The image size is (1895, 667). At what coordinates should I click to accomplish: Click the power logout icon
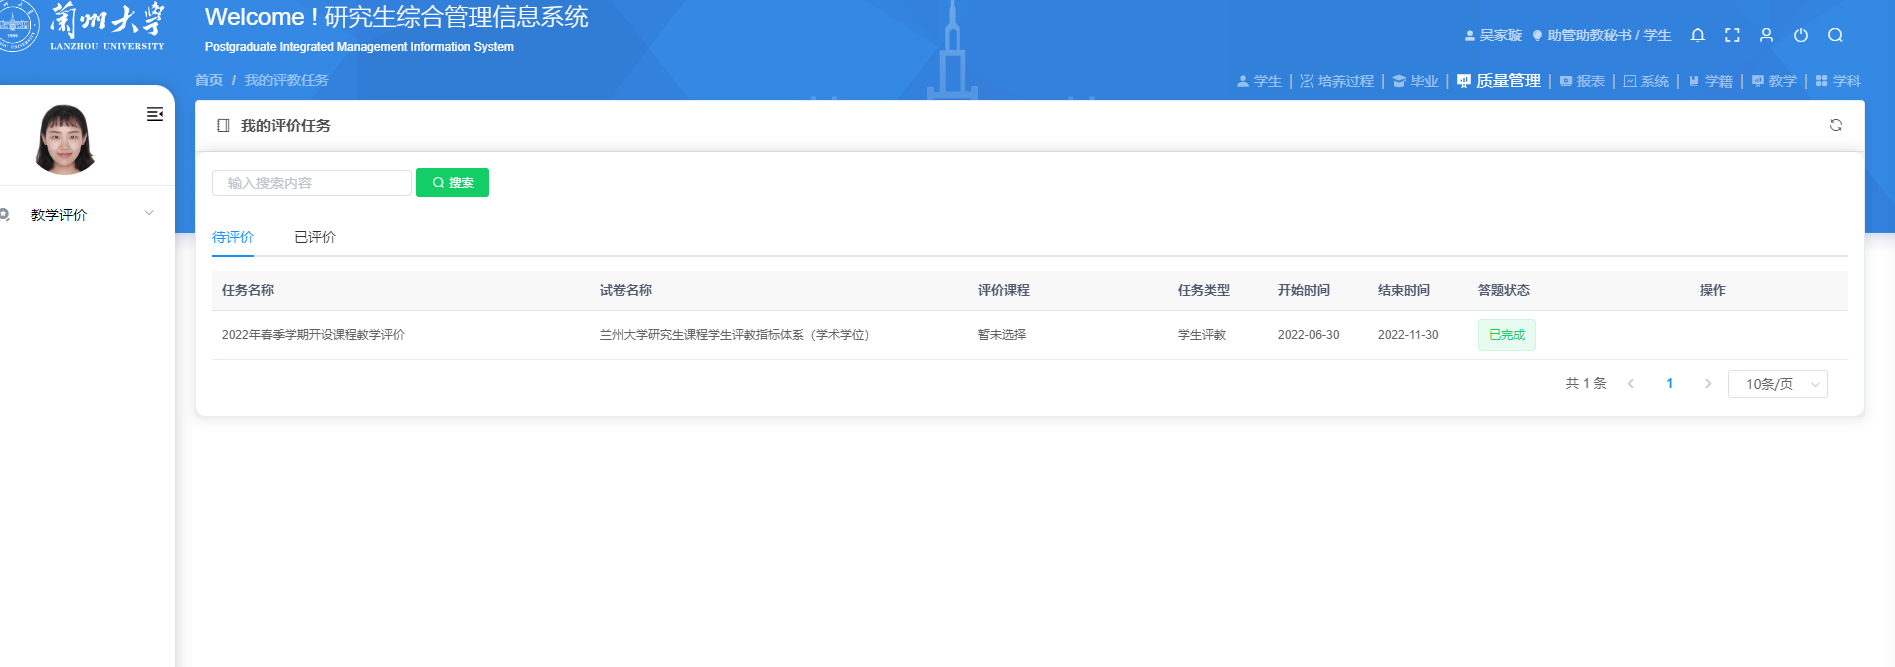tap(1800, 35)
